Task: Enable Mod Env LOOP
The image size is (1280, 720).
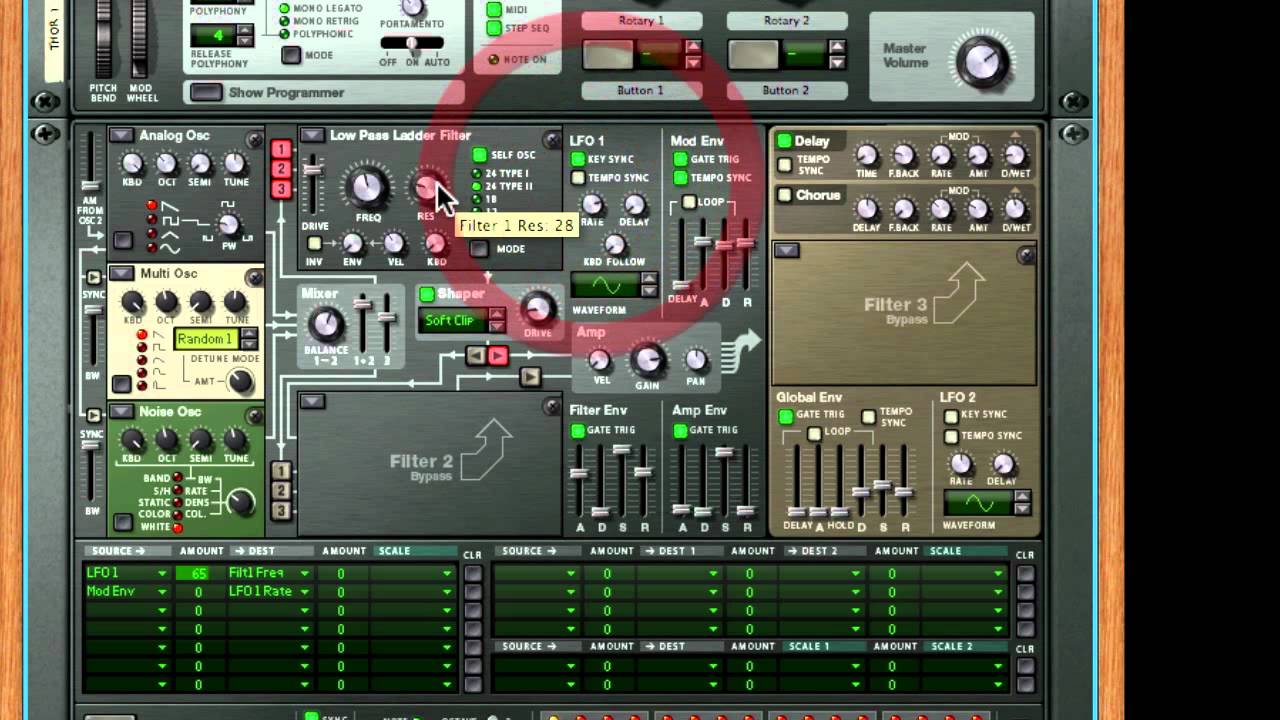Action: pos(689,202)
